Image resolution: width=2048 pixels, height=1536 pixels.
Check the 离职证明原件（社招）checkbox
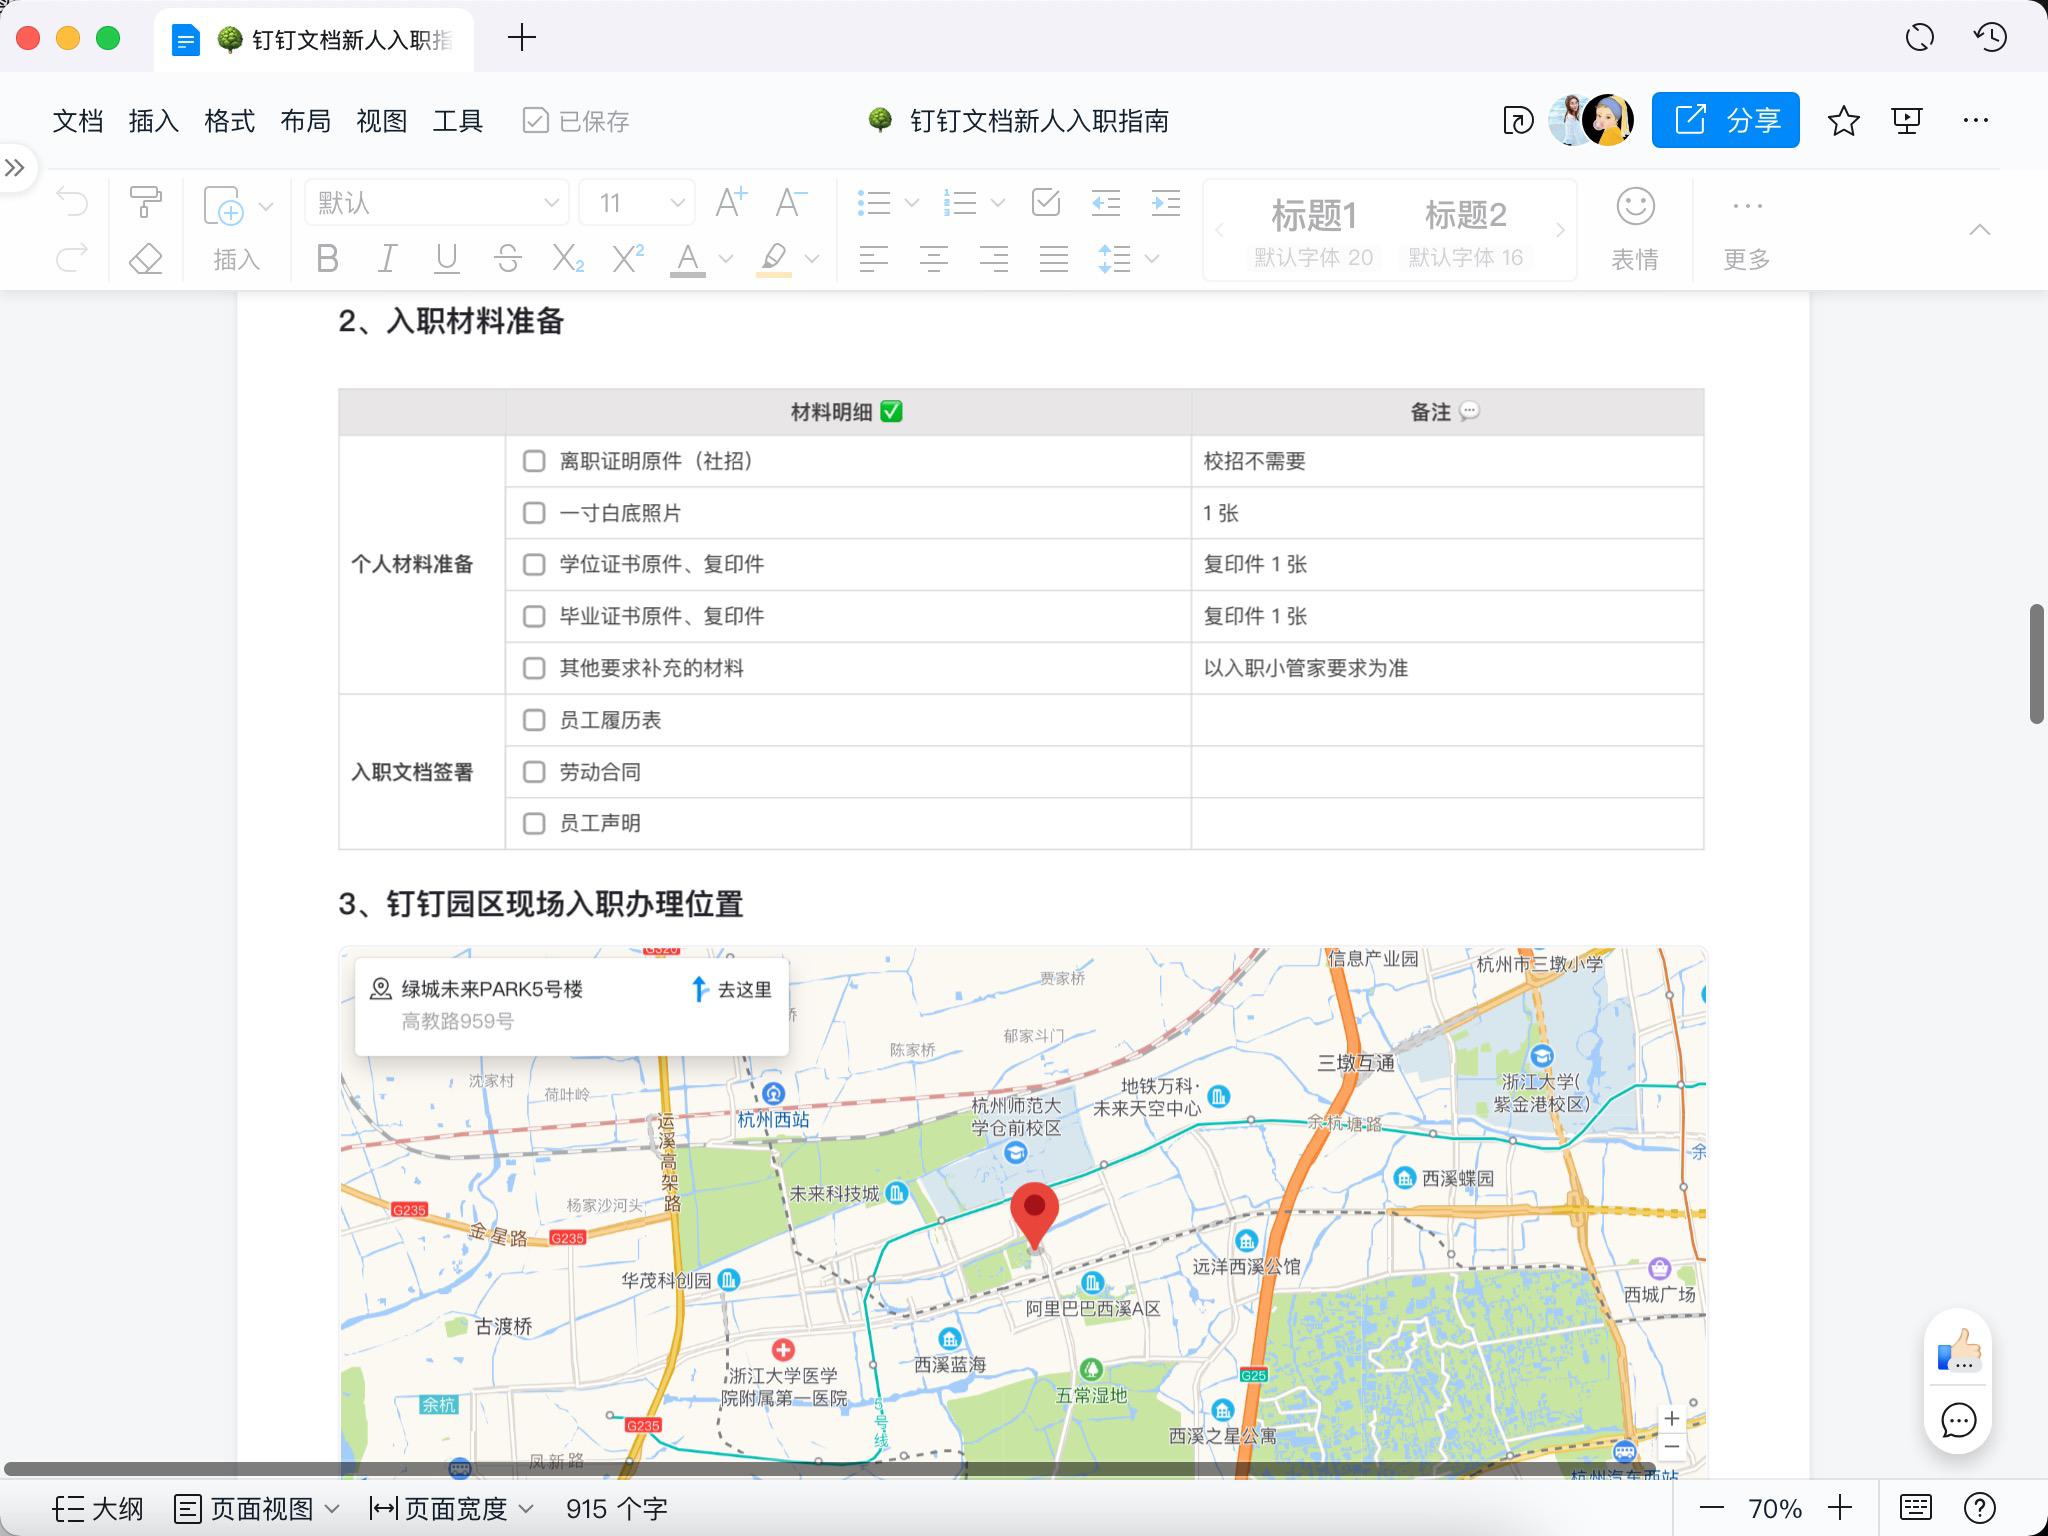pyautogui.click(x=535, y=461)
